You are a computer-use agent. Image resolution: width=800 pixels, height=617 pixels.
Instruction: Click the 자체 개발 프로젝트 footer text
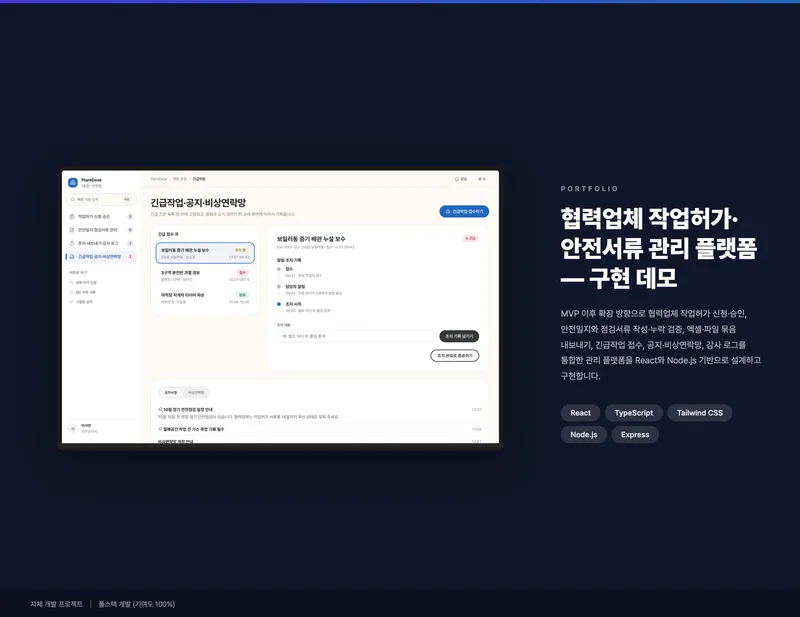(56, 604)
